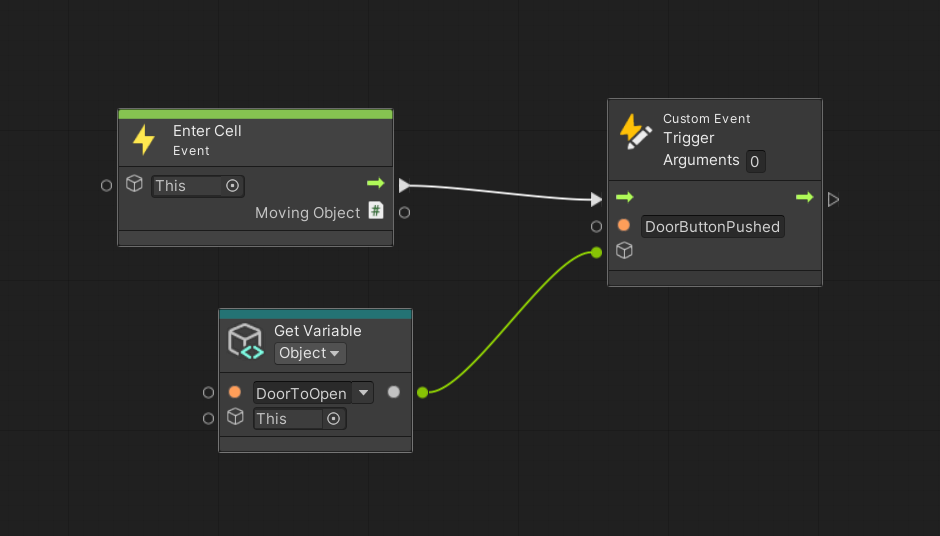Image resolution: width=940 pixels, height=536 pixels.
Task: Select the Enter Cell node title
Action: point(207,131)
